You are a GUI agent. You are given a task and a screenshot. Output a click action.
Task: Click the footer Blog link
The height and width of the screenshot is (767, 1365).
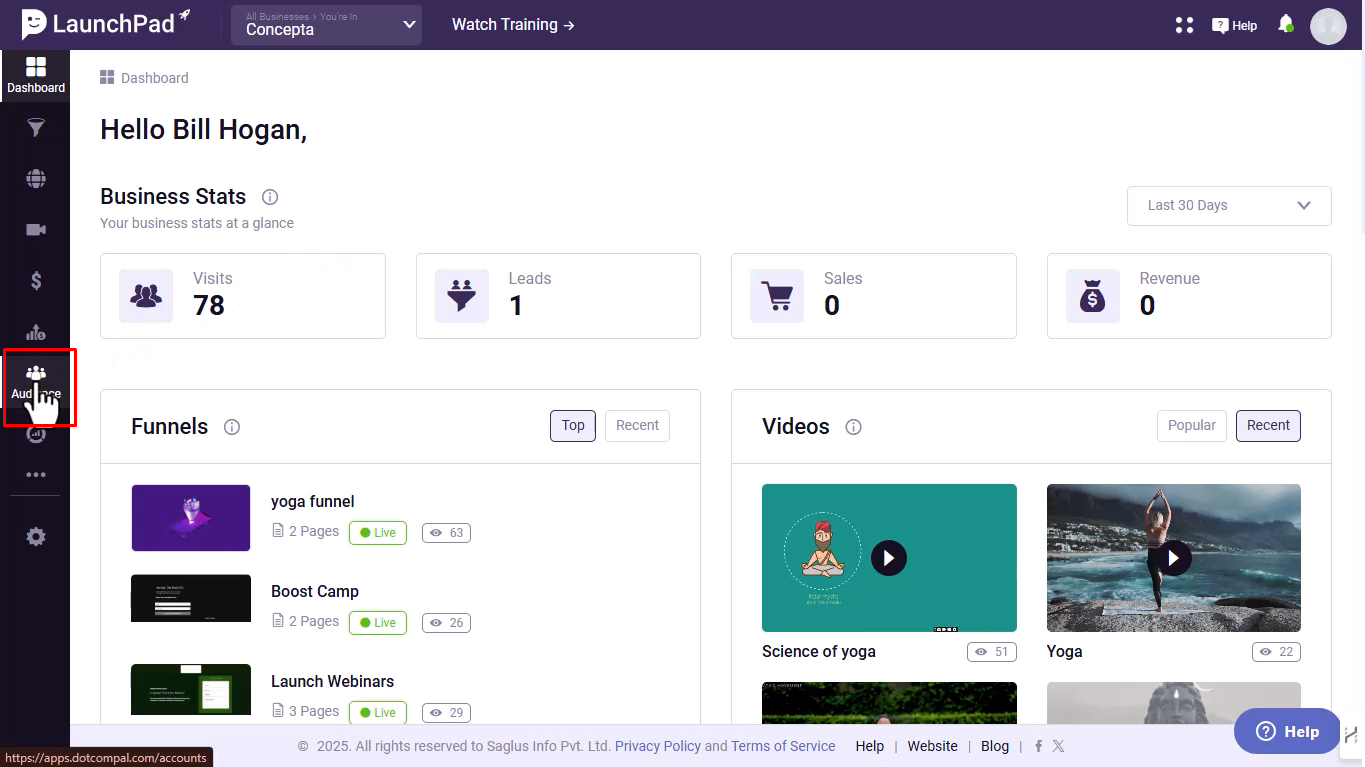(x=995, y=746)
